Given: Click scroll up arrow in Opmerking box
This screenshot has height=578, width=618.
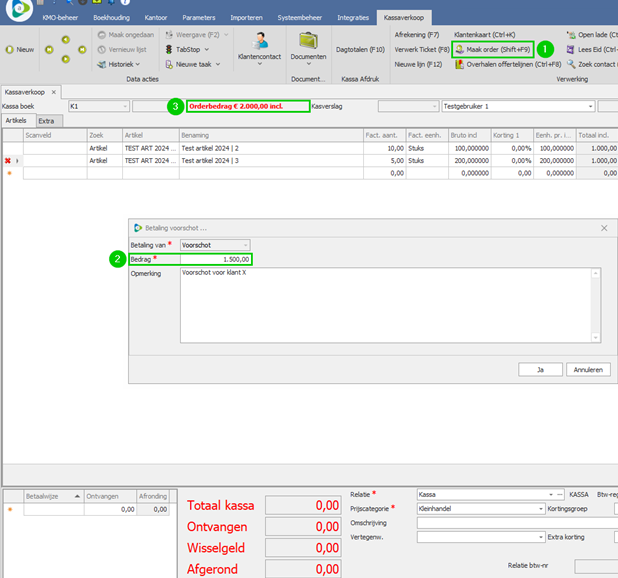Looking at the screenshot, I should pos(596,273).
